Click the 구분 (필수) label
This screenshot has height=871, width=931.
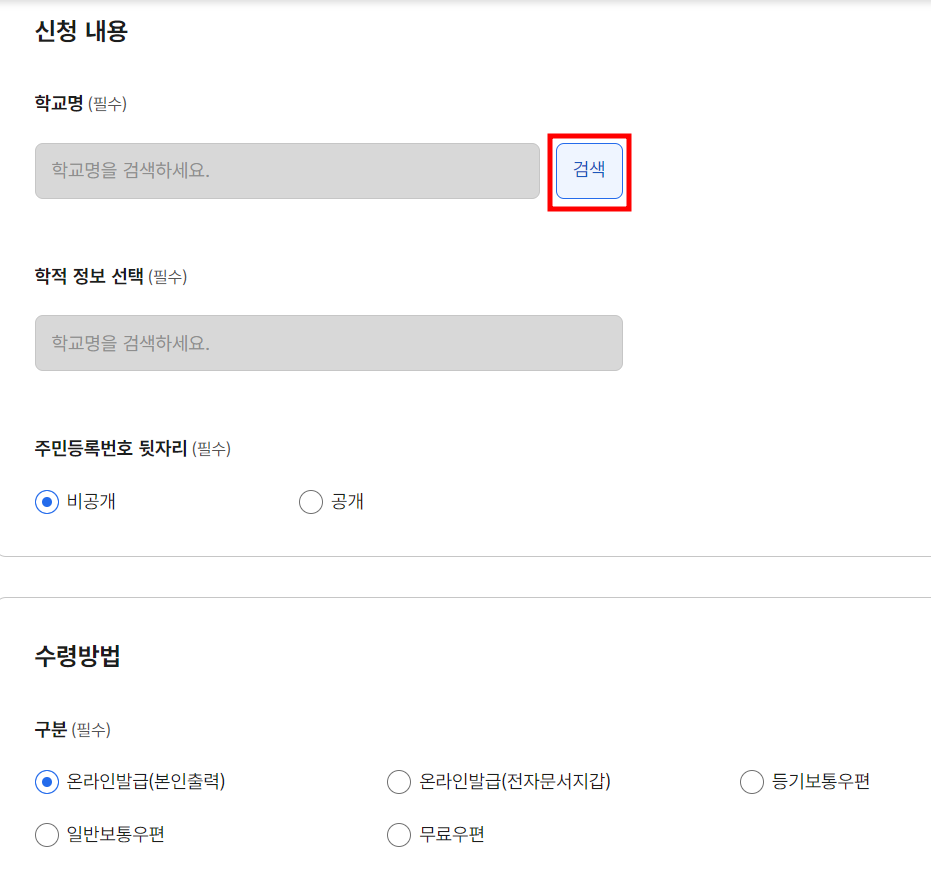tap(60, 730)
